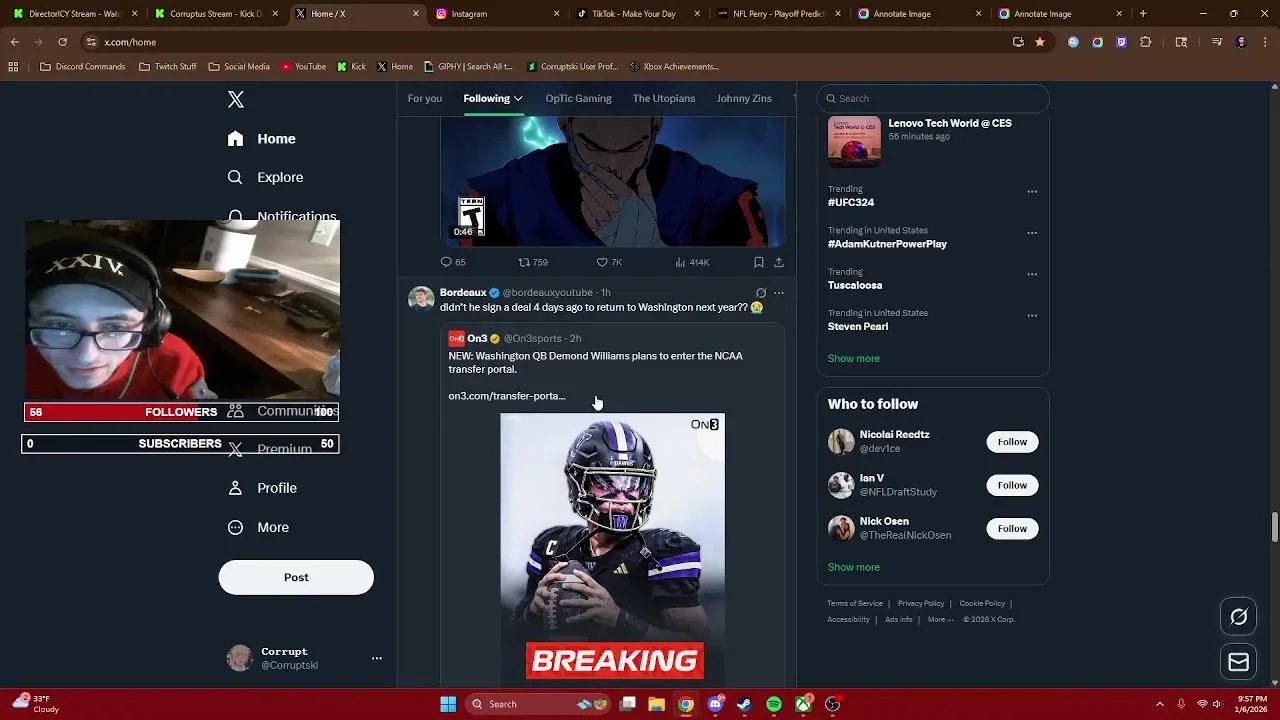The width and height of the screenshot is (1280, 720).
Task: Switch to For you timeline tab
Action: pos(425,98)
